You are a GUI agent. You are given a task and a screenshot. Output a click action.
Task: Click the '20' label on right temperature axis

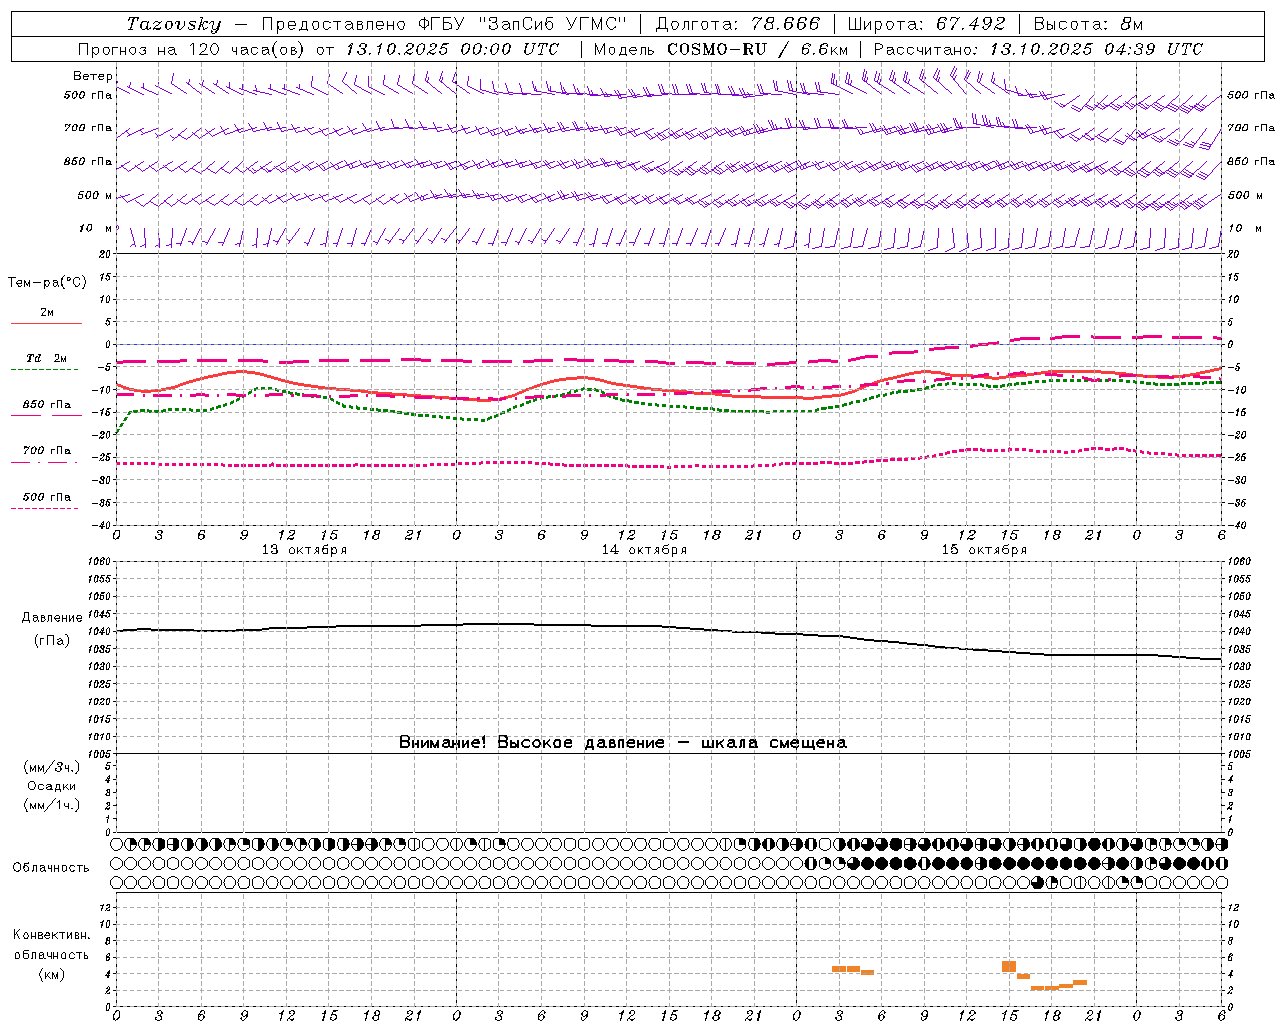tap(1234, 254)
